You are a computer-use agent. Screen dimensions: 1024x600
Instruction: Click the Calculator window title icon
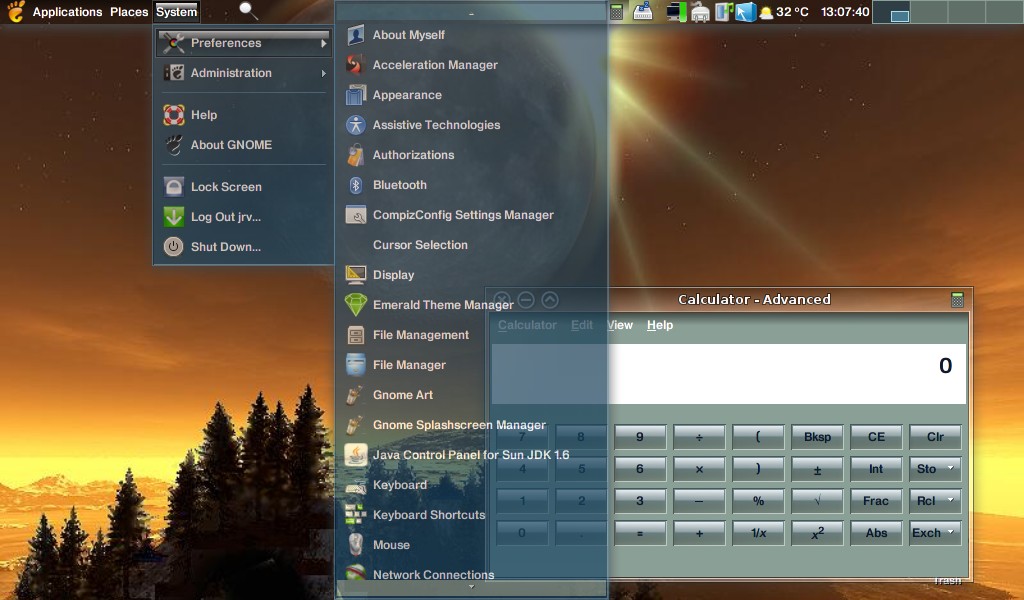point(957,300)
